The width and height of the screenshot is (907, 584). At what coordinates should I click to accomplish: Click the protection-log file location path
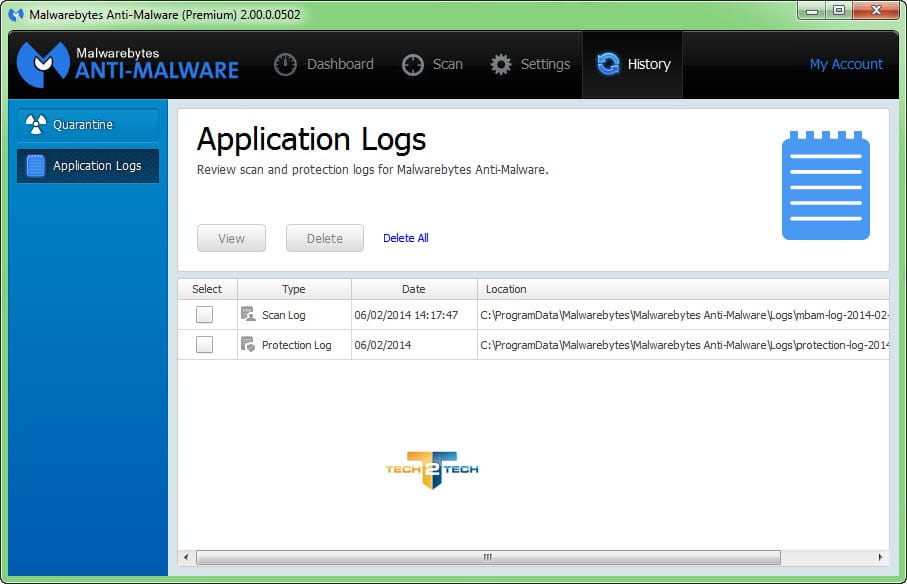tap(684, 345)
